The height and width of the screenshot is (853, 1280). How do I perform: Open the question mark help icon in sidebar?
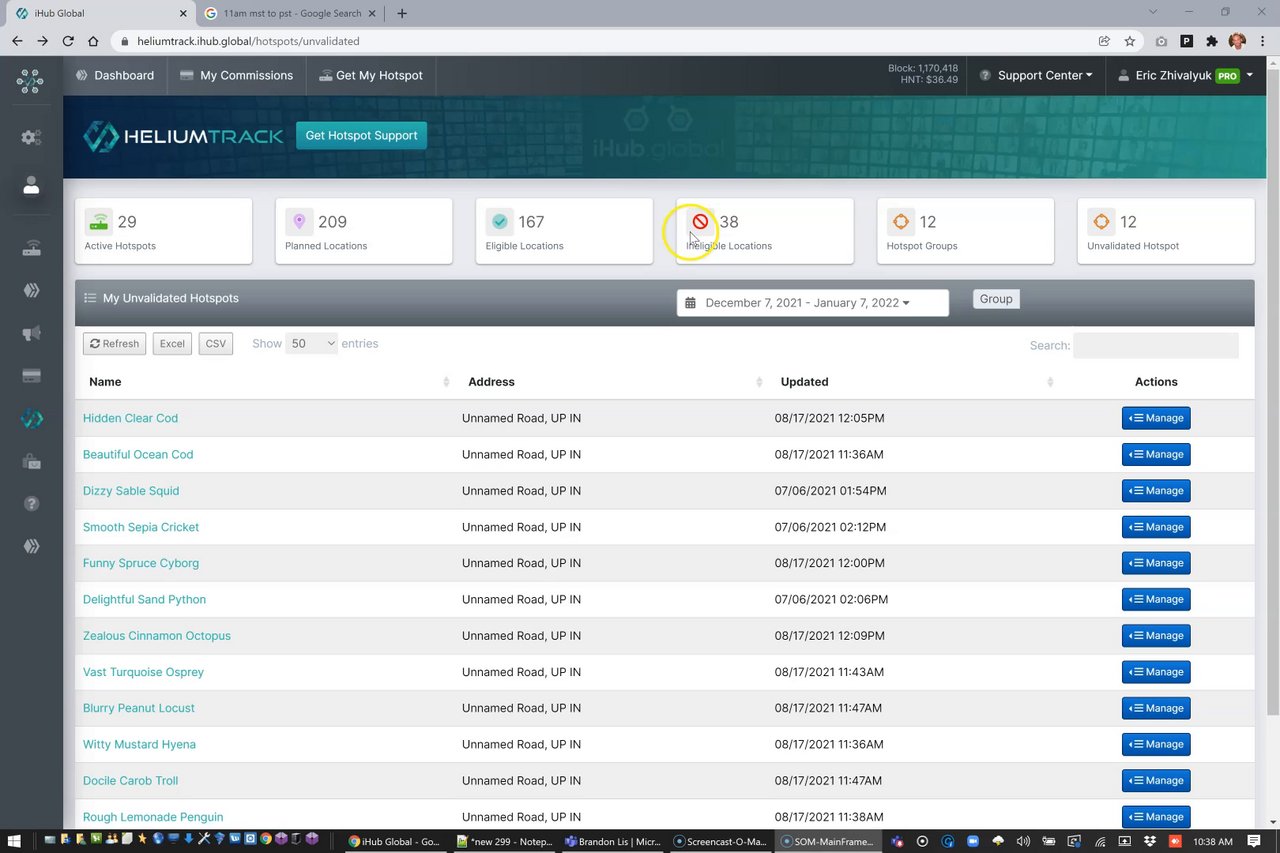tap(31, 504)
